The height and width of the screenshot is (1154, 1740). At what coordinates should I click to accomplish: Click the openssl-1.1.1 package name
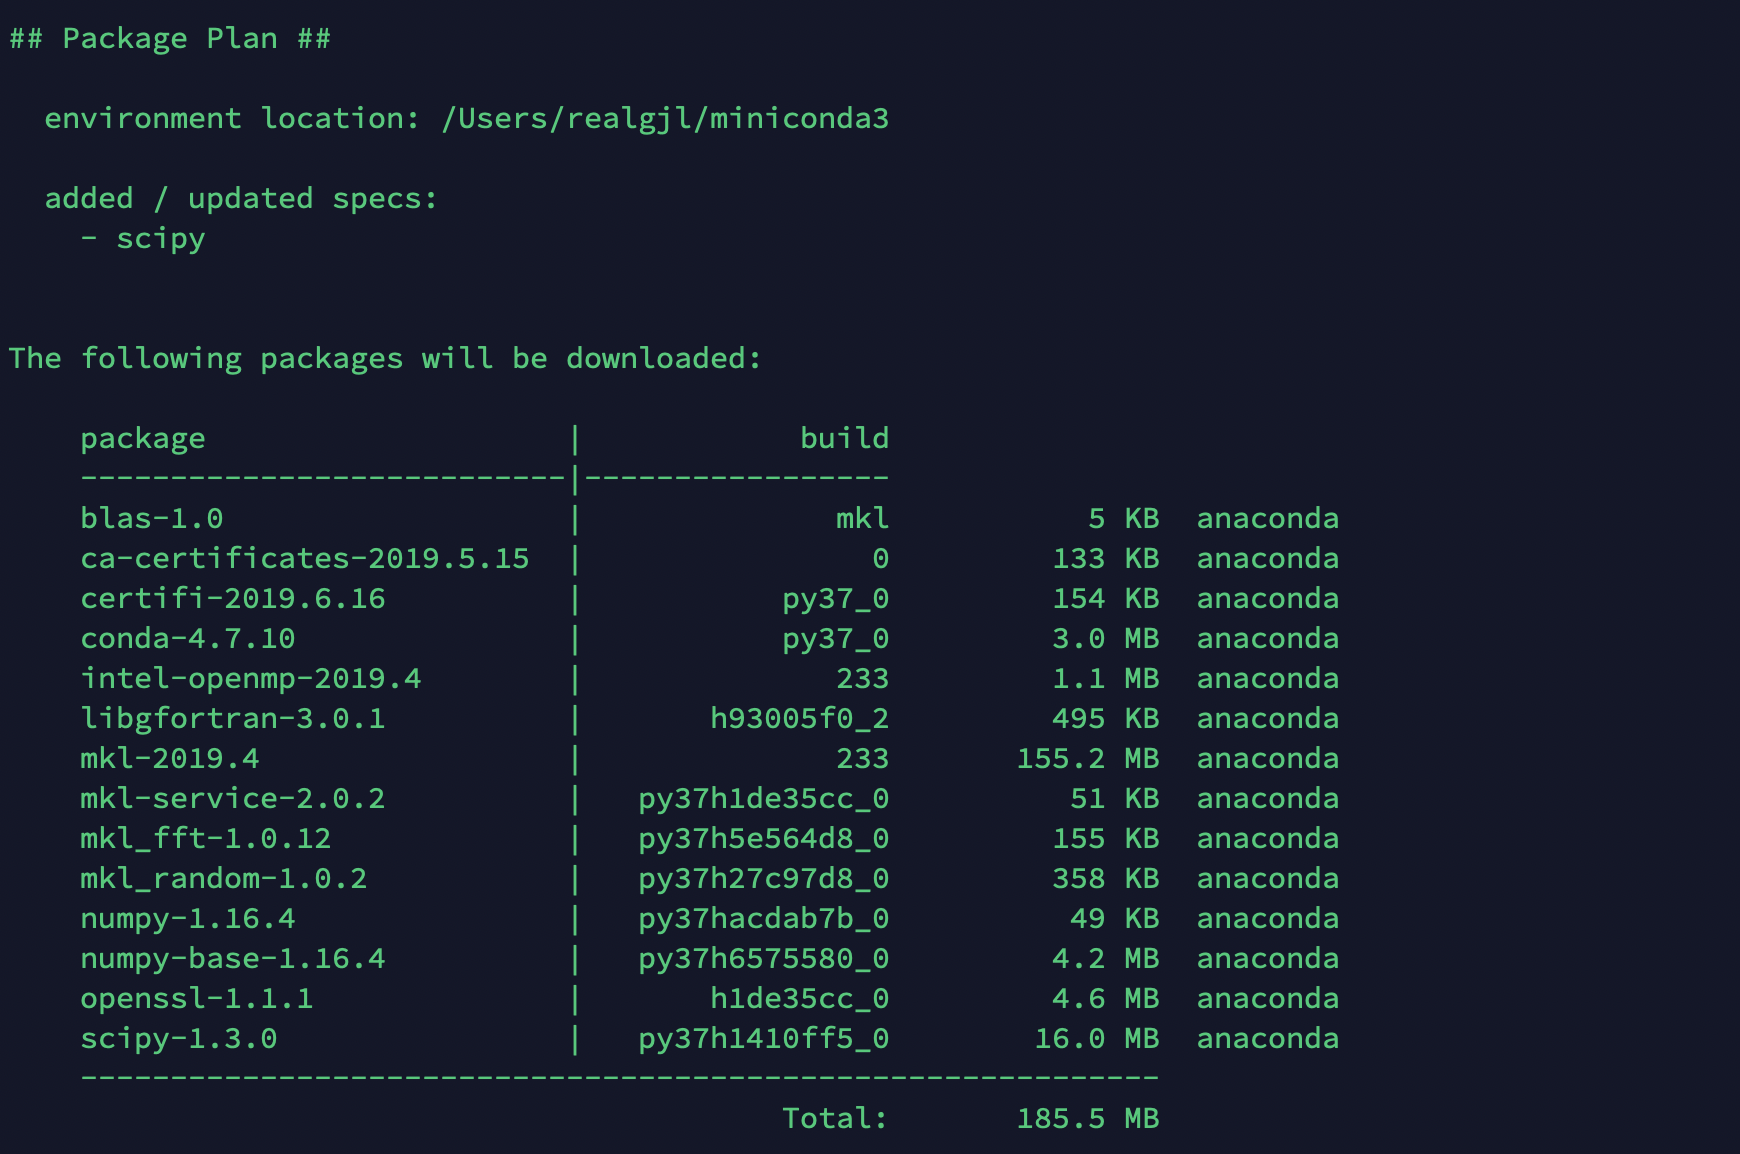click(x=197, y=1000)
